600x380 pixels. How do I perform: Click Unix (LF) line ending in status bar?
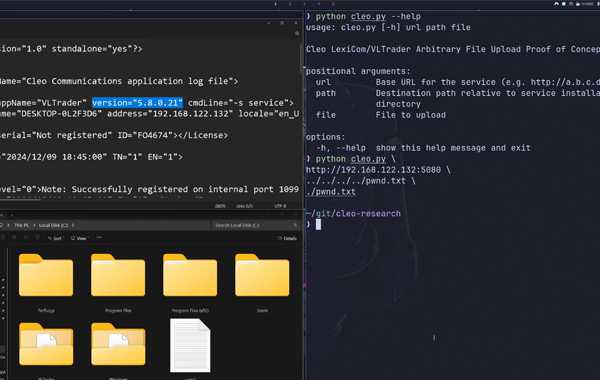tap(244, 206)
